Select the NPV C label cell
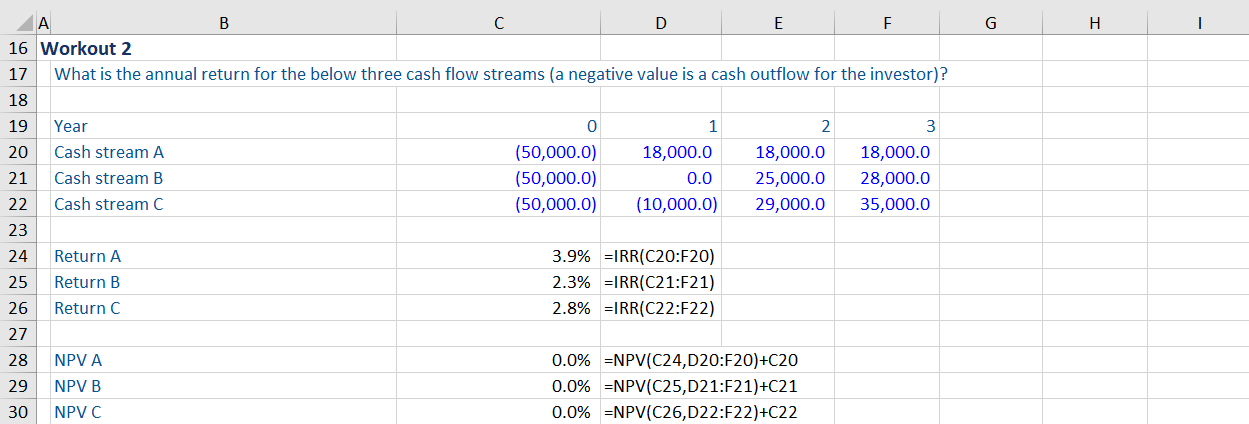1249x424 pixels. coord(78,412)
